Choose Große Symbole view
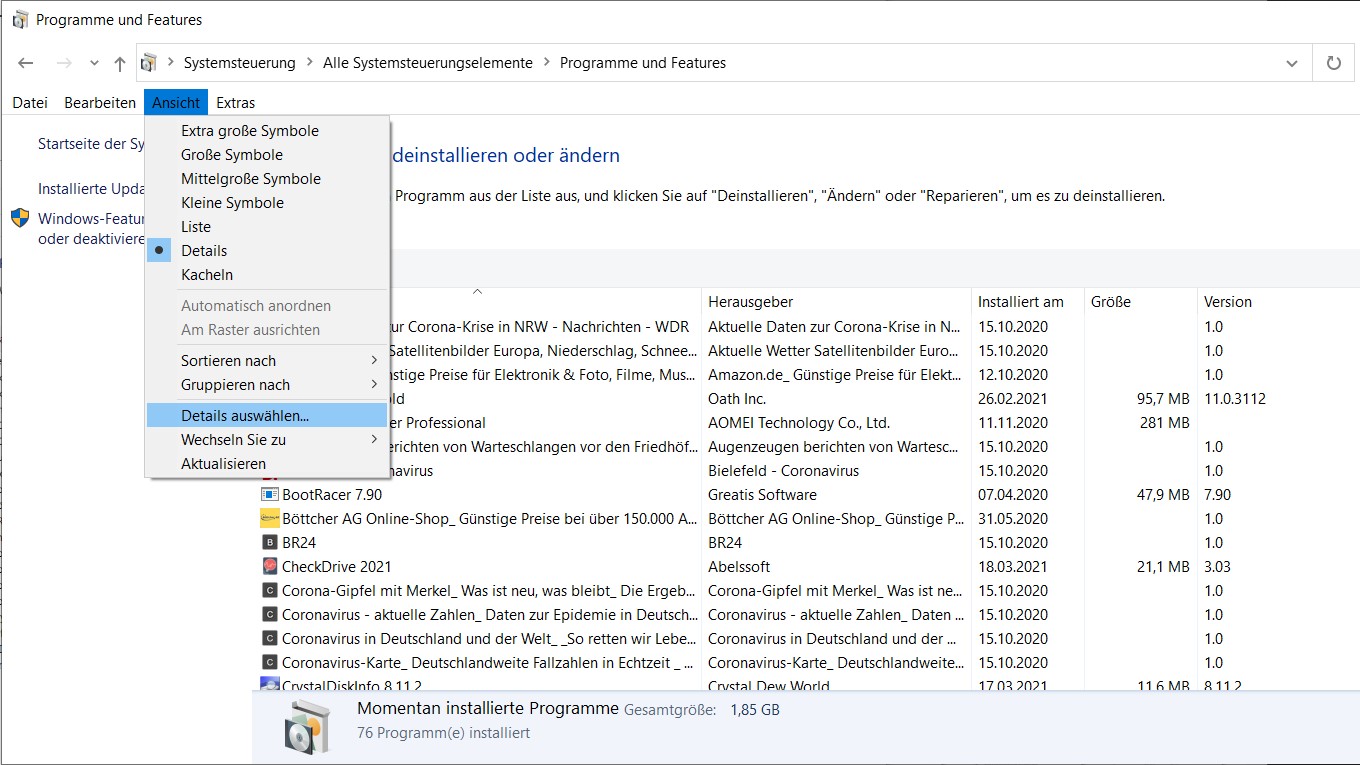This screenshot has height=765, width=1360. (x=267, y=155)
